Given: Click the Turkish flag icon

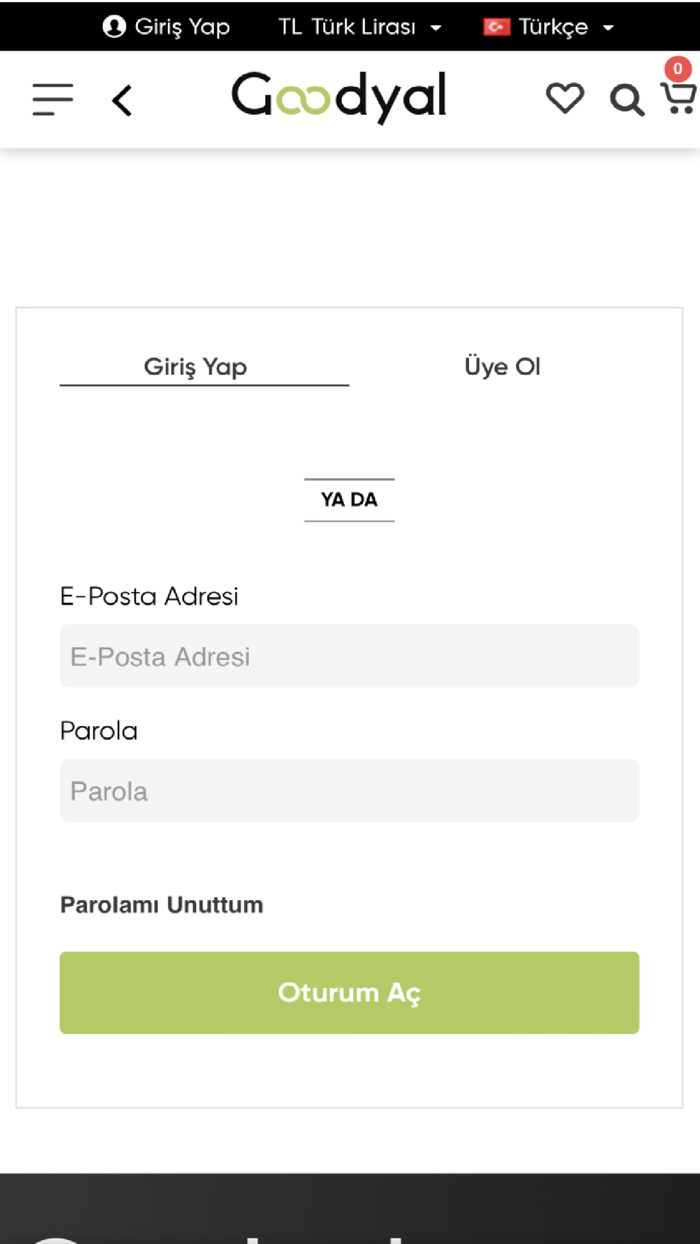Looking at the screenshot, I should (497, 27).
